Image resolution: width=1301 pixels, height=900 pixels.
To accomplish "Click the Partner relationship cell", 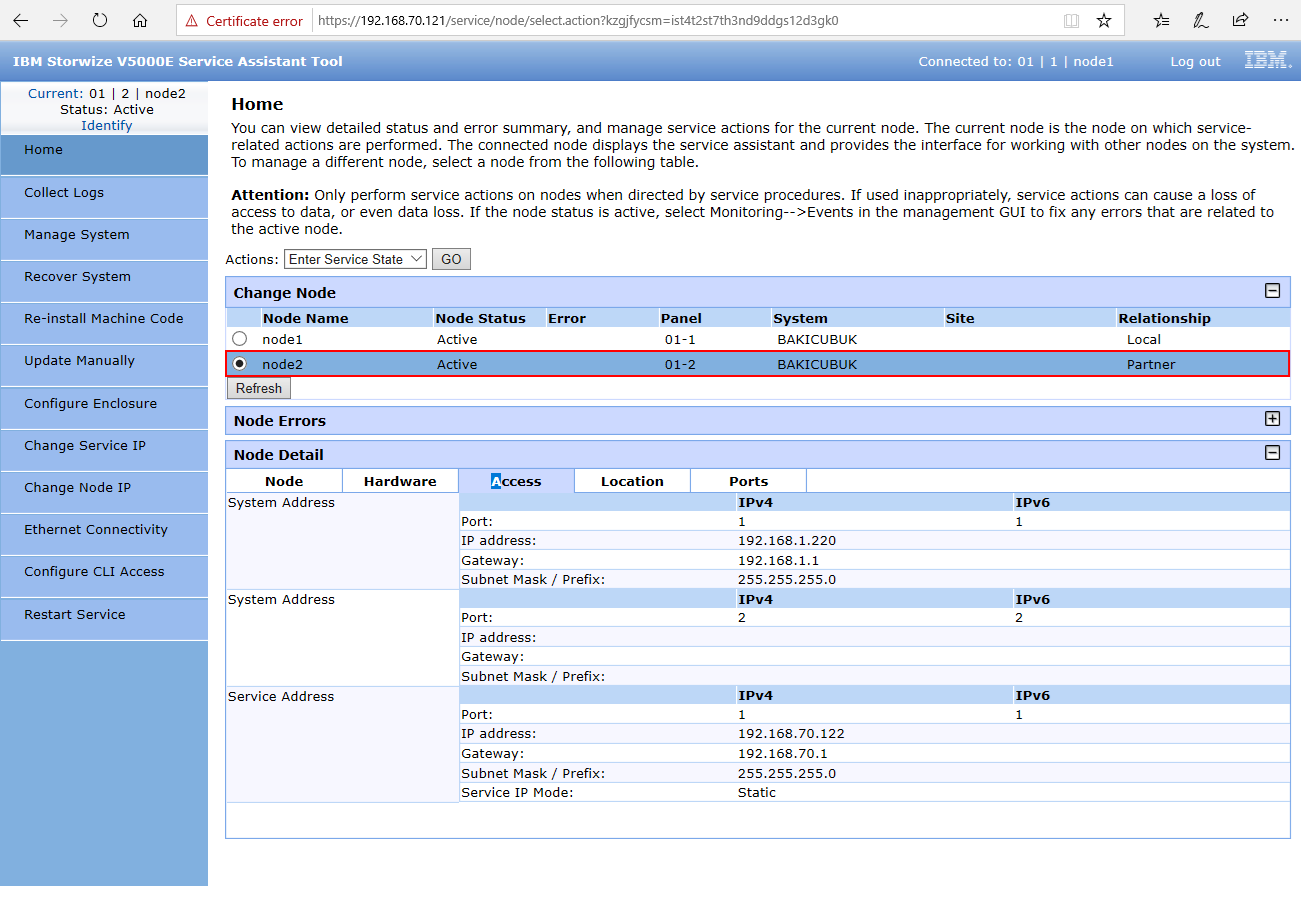I will 1151,364.
